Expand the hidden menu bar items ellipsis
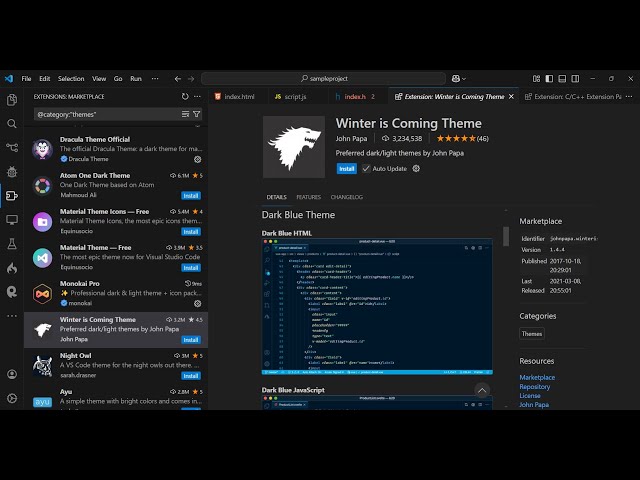This screenshot has height=480, width=640. click(x=153, y=78)
